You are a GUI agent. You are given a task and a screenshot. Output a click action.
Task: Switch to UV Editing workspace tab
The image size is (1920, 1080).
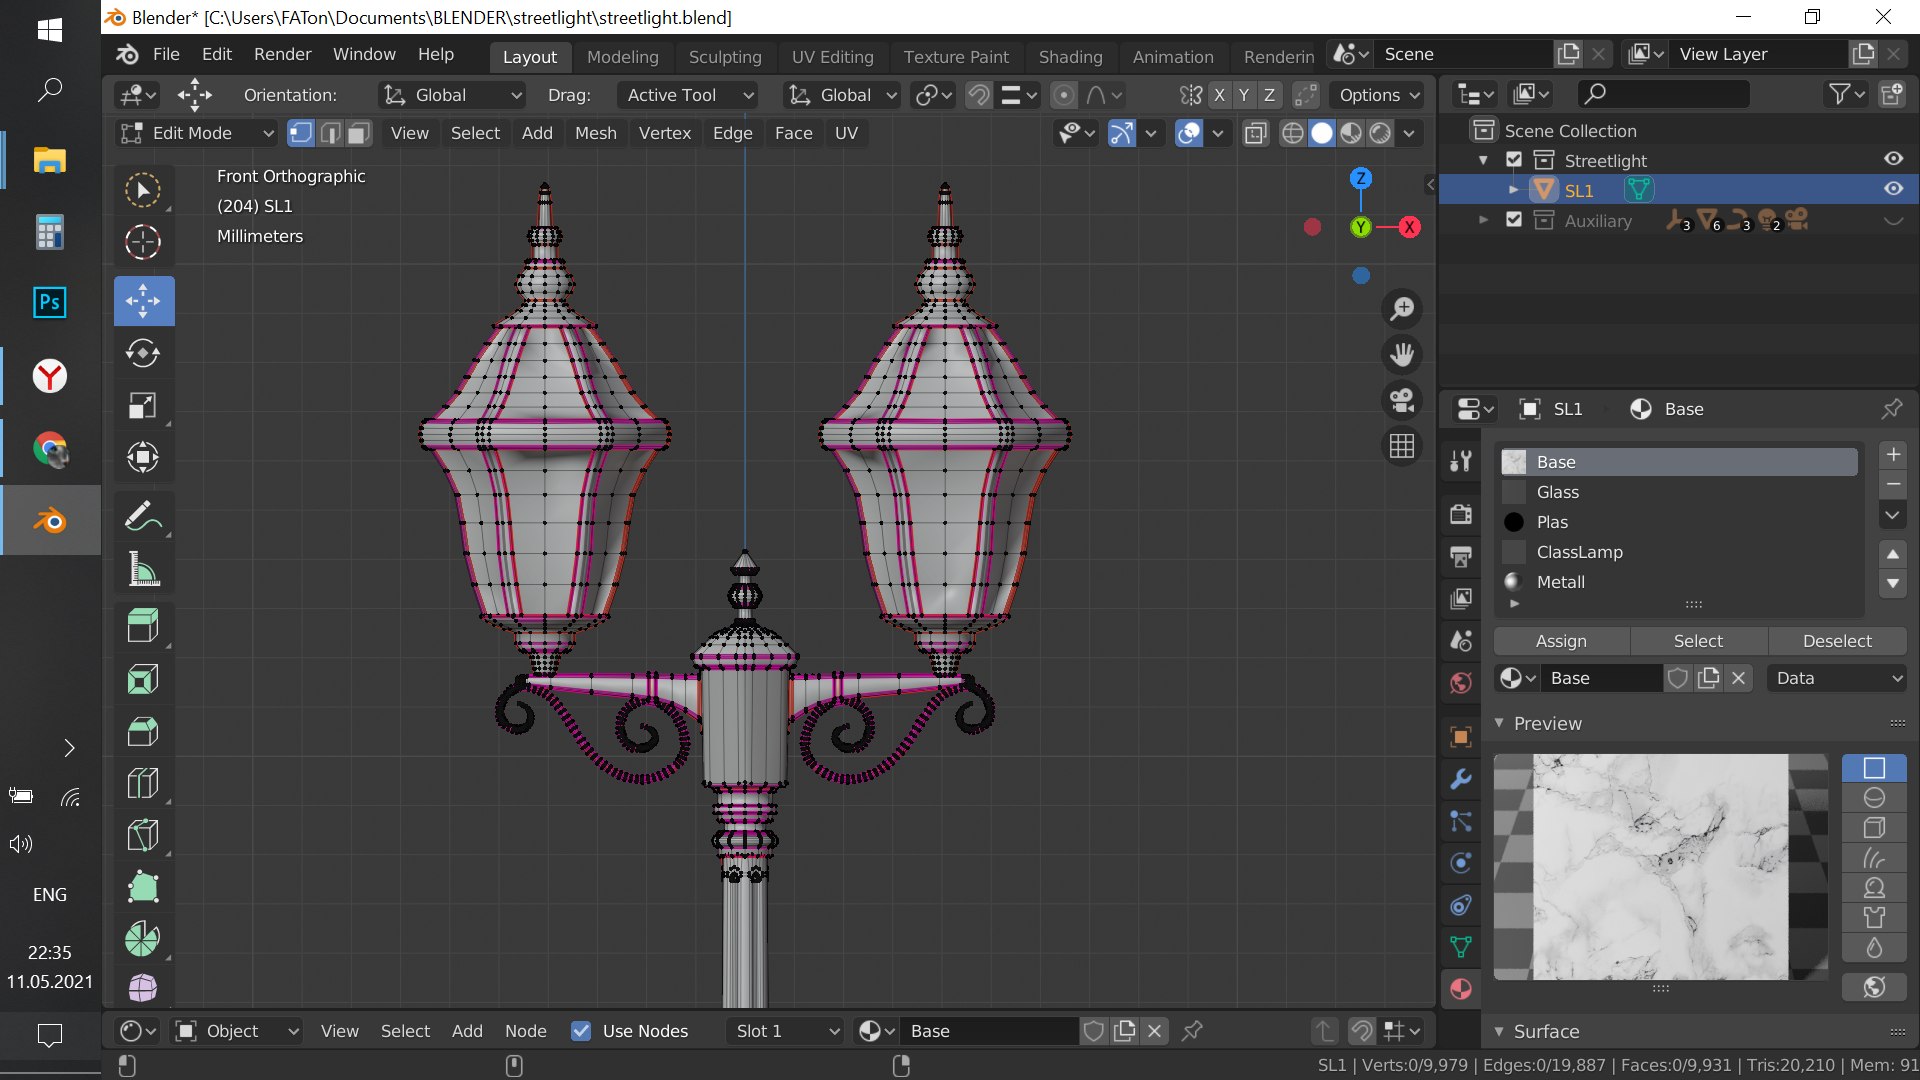click(833, 57)
